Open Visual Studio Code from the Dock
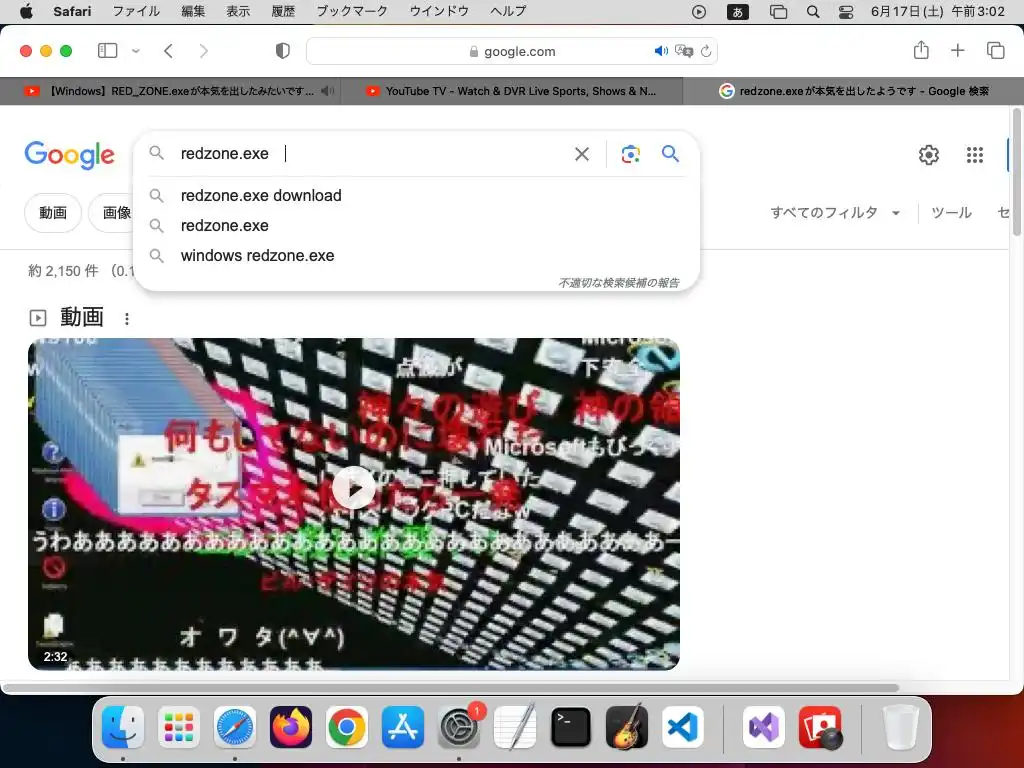1024x768 pixels. (x=683, y=728)
